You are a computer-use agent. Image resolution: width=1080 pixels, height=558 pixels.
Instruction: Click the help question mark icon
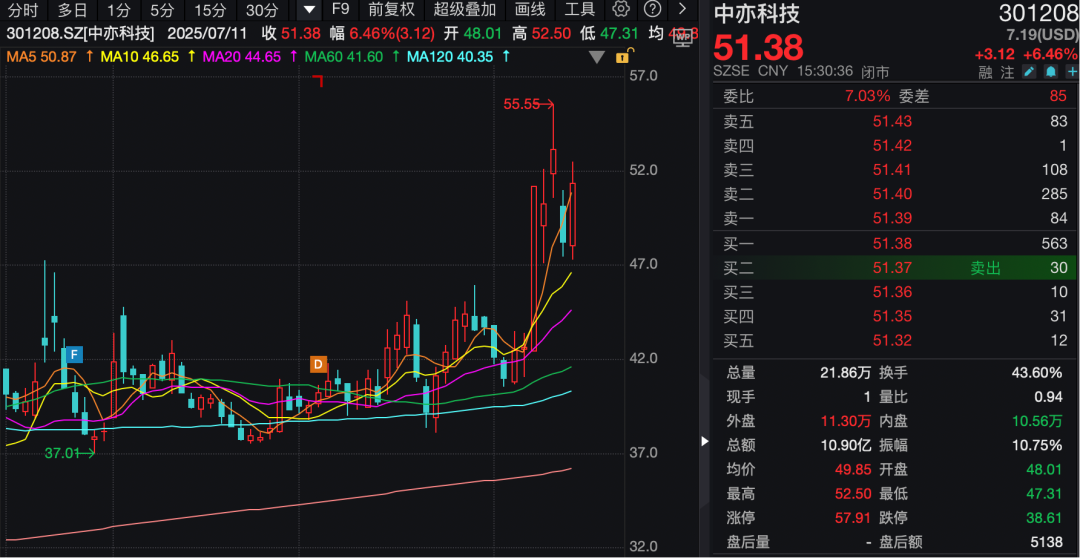[x=652, y=10]
